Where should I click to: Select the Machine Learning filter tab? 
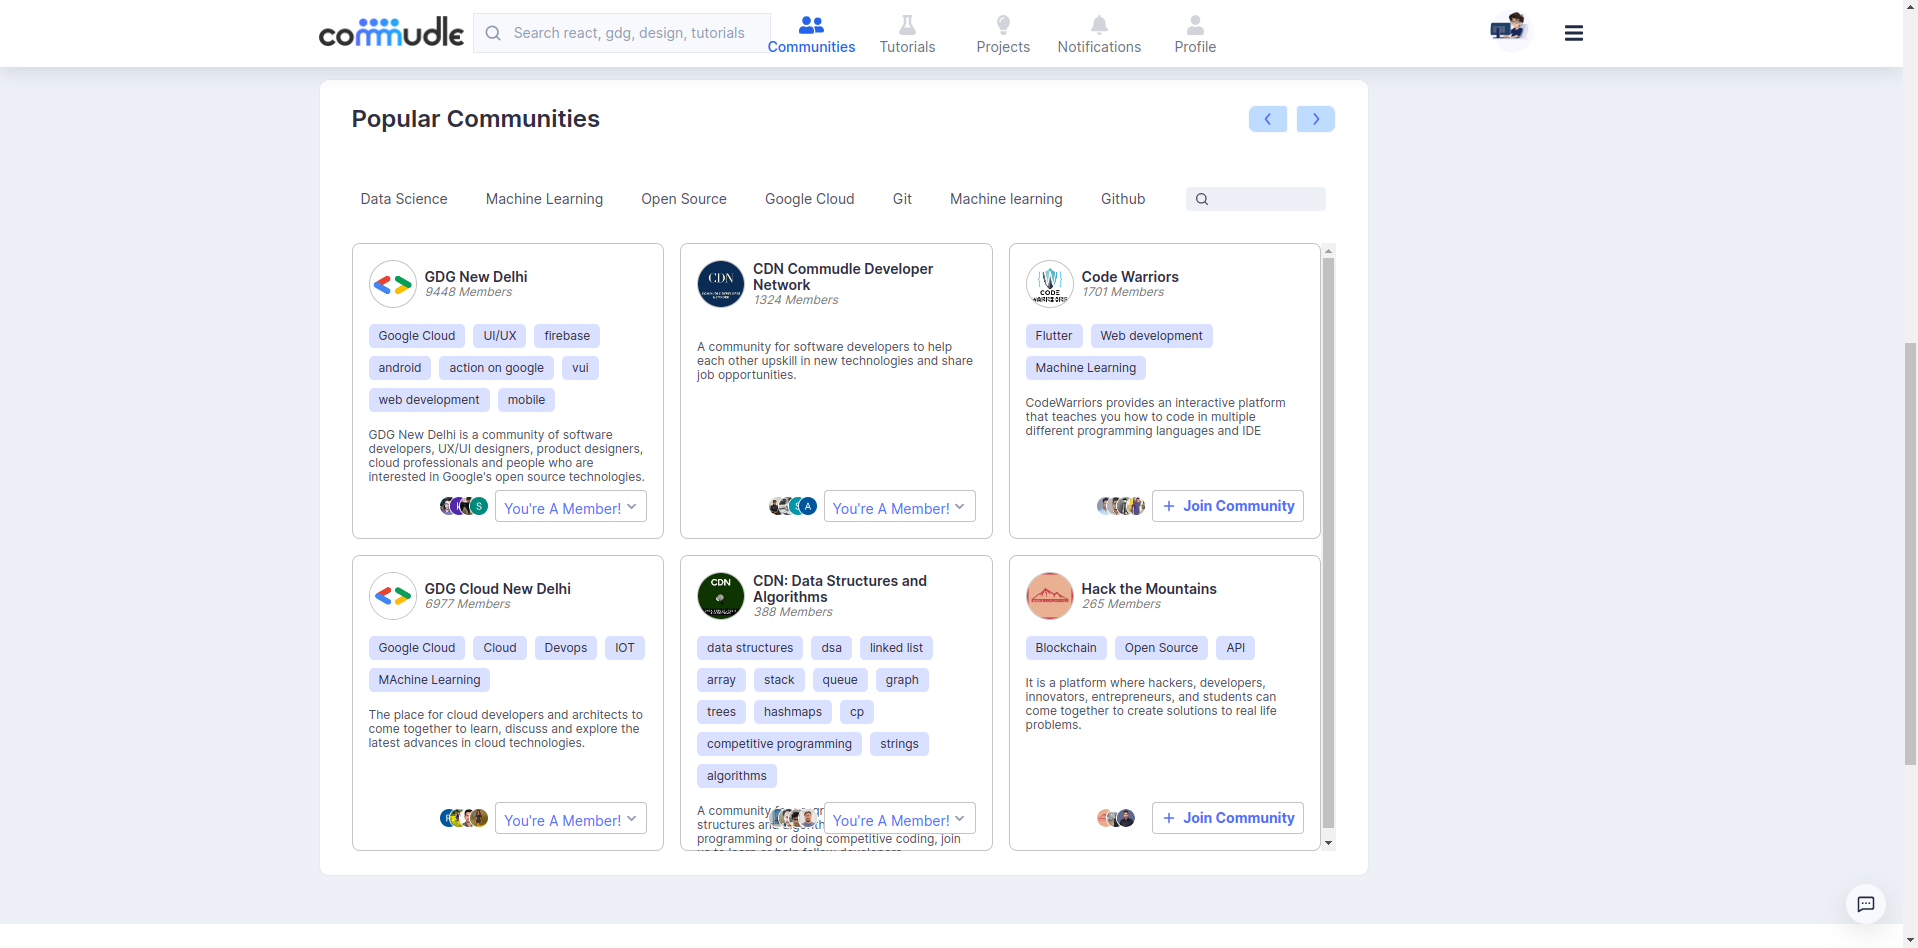[544, 199]
